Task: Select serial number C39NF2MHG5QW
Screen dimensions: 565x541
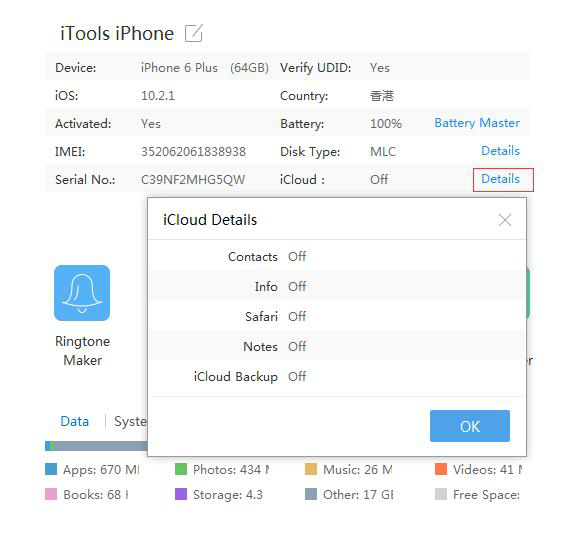Action: tap(193, 179)
